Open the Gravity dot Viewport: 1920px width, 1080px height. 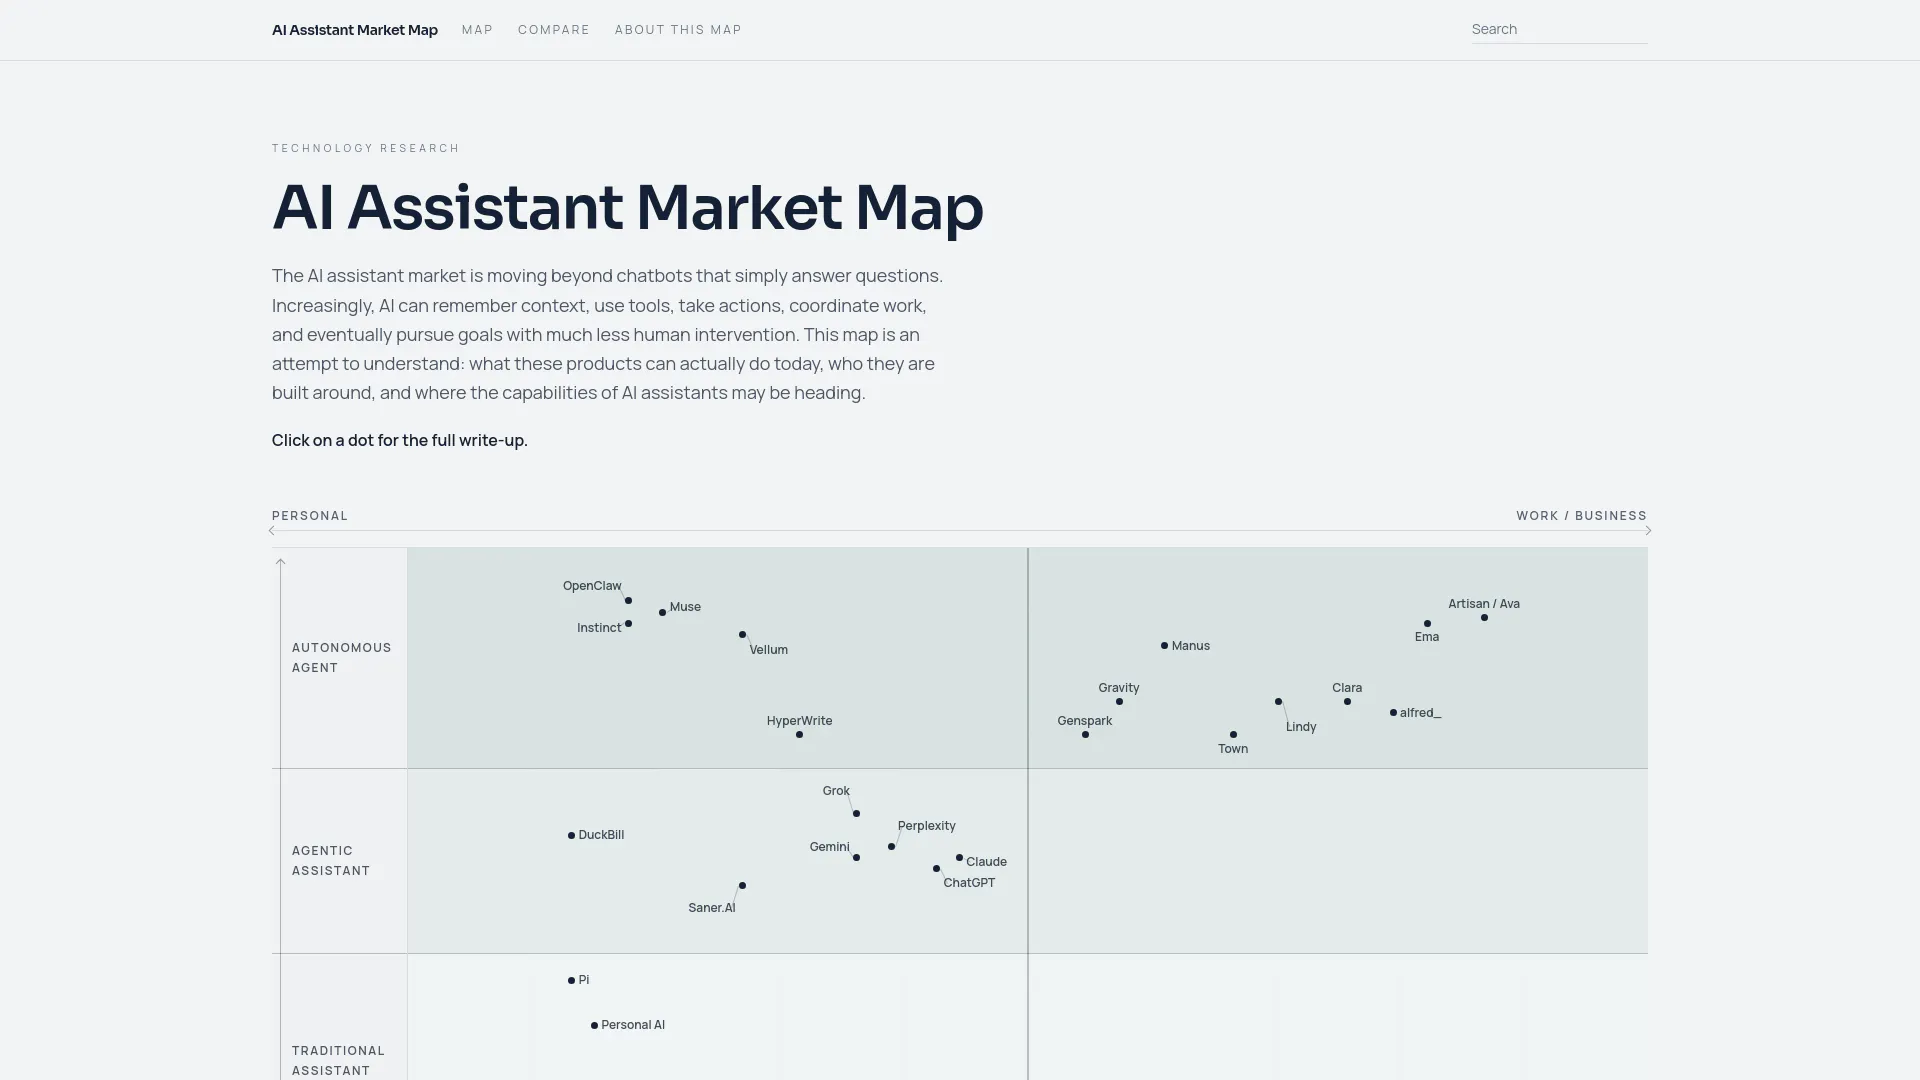(x=1119, y=702)
